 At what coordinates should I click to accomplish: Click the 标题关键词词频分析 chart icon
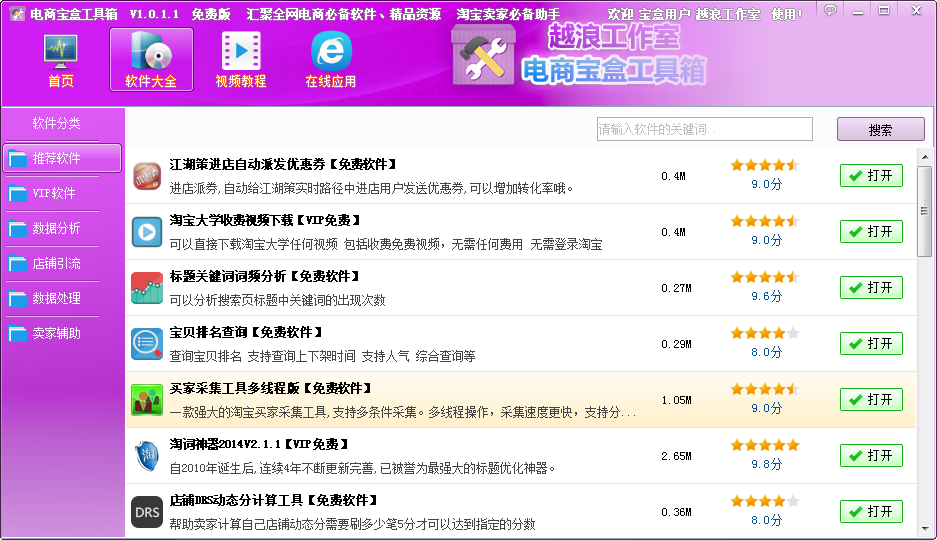click(146, 288)
